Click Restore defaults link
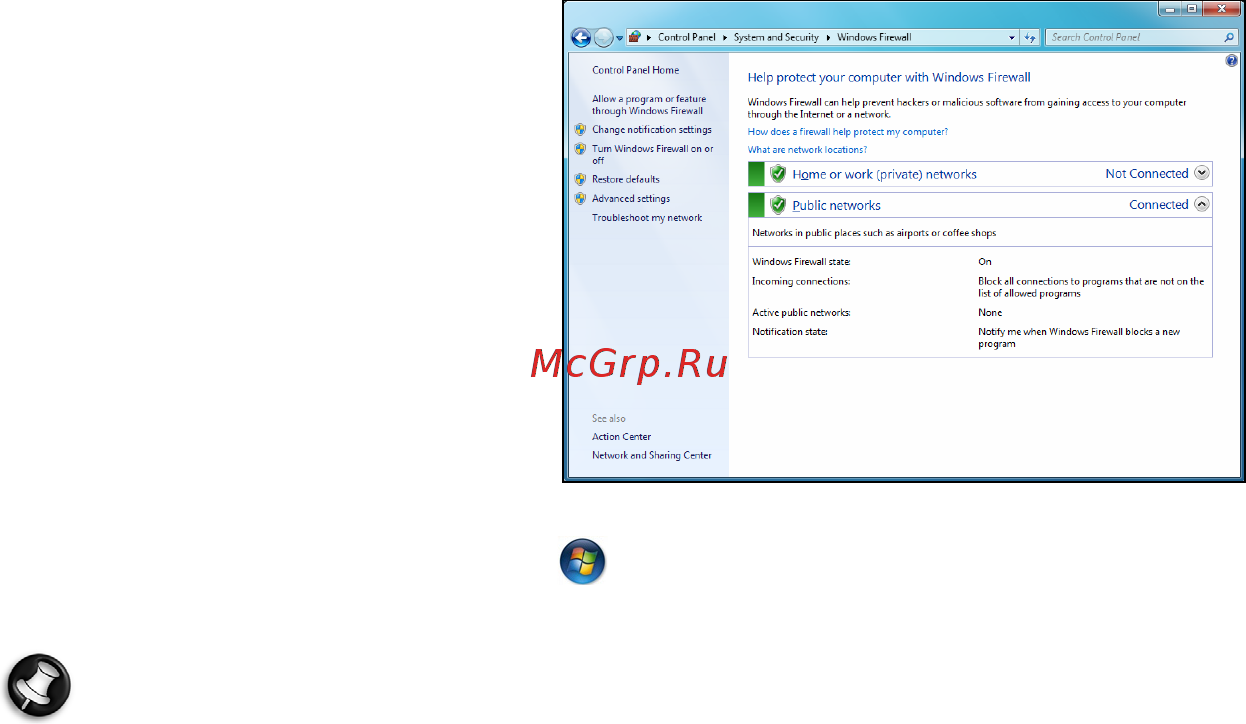The width and height of the screenshot is (1246, 724). pyautogui.click(x=625, y=179)
